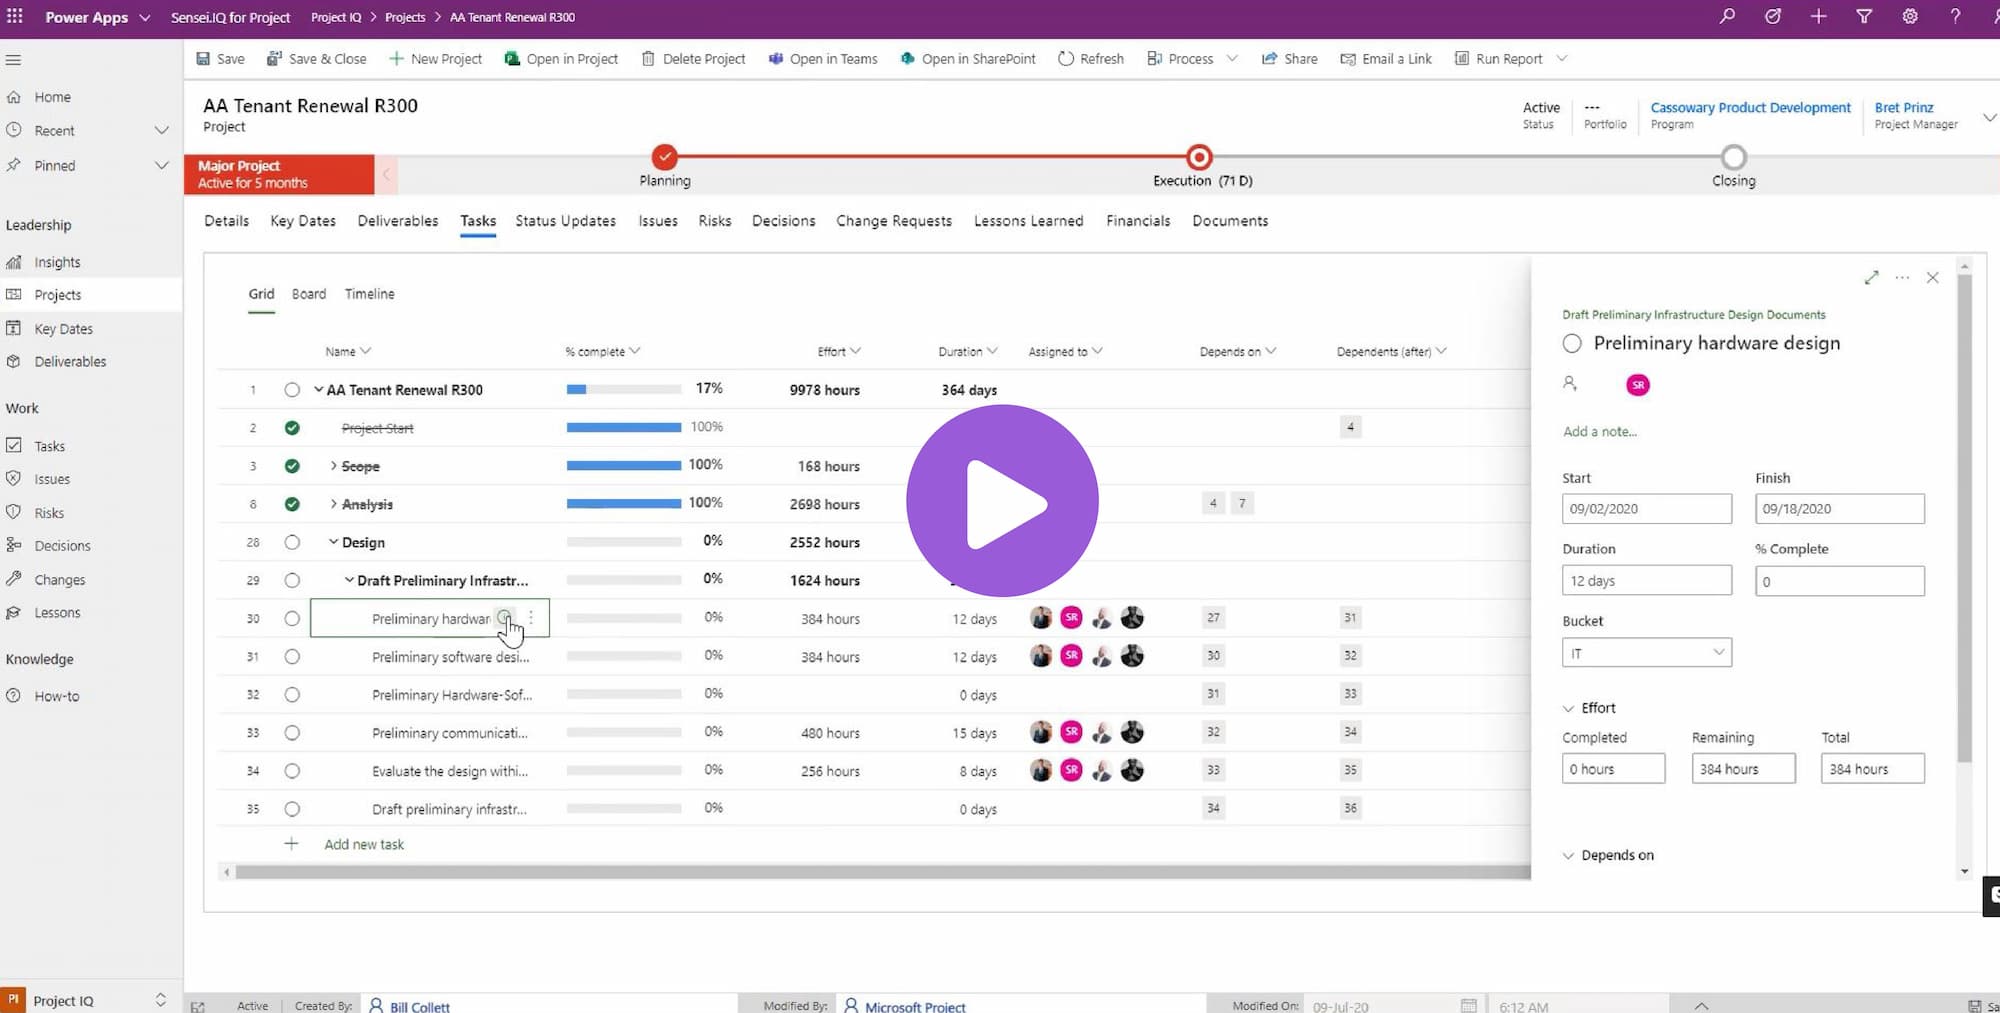The height and width of the screenshot is (1013, 2000).
Task: Collapse the Design task group
Action: click(x=334, y=542)
